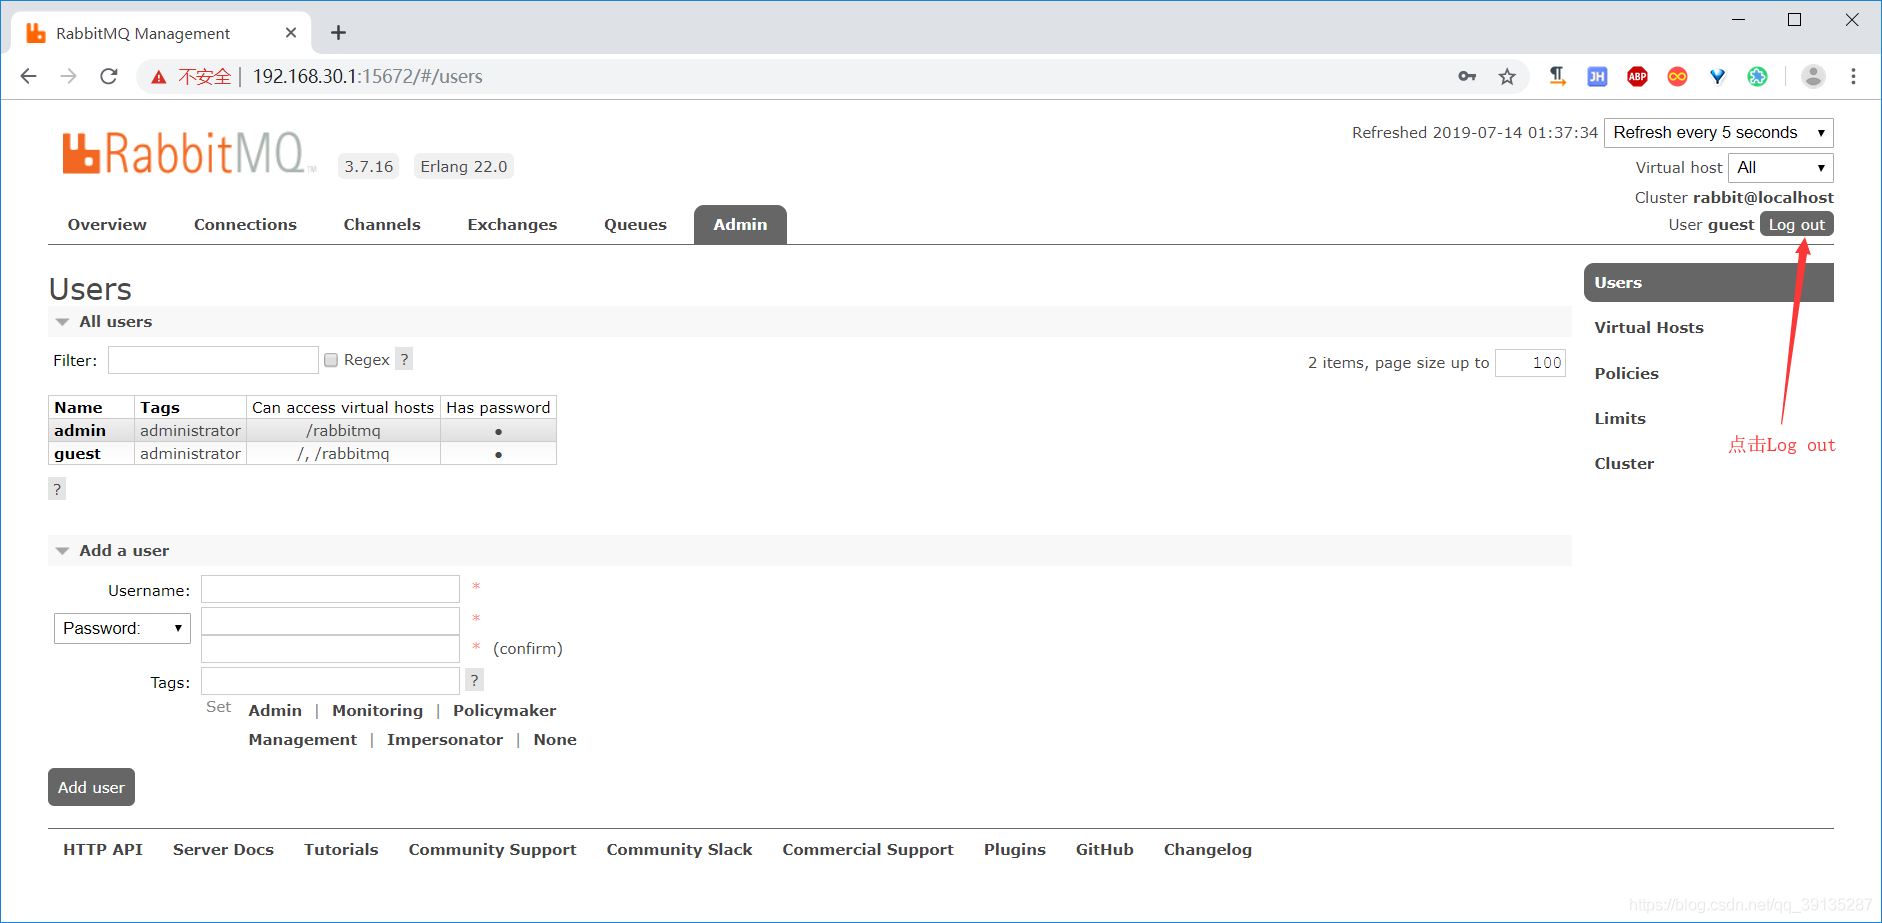This screenshot has height=923, width=1882.
Task: Set tag to None
Action: [x=555, y=740]
